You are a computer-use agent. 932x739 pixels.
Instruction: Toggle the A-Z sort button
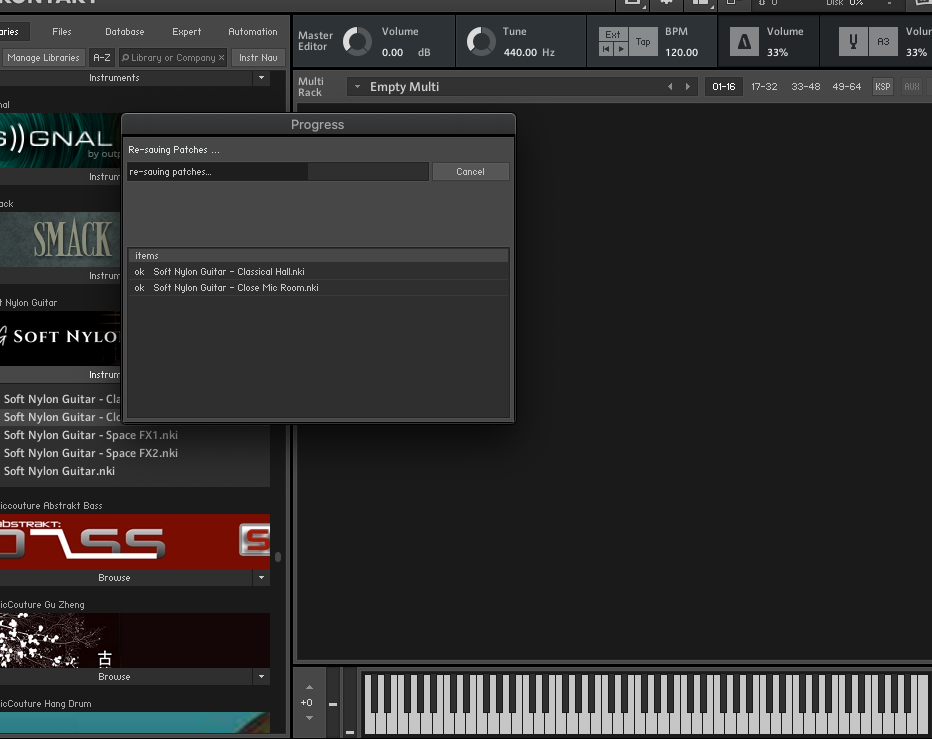[102, 58]
